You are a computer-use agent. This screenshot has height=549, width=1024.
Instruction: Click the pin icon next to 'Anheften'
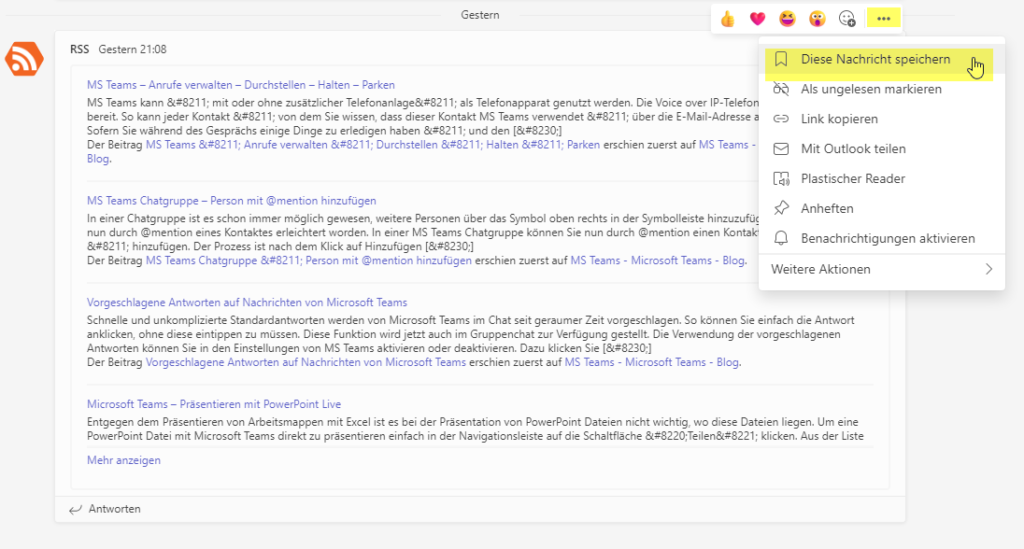click(781, 208)
